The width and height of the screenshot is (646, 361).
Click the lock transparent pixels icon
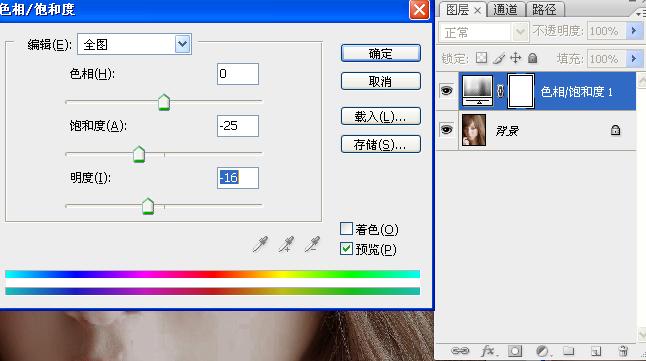coord(481,58)
